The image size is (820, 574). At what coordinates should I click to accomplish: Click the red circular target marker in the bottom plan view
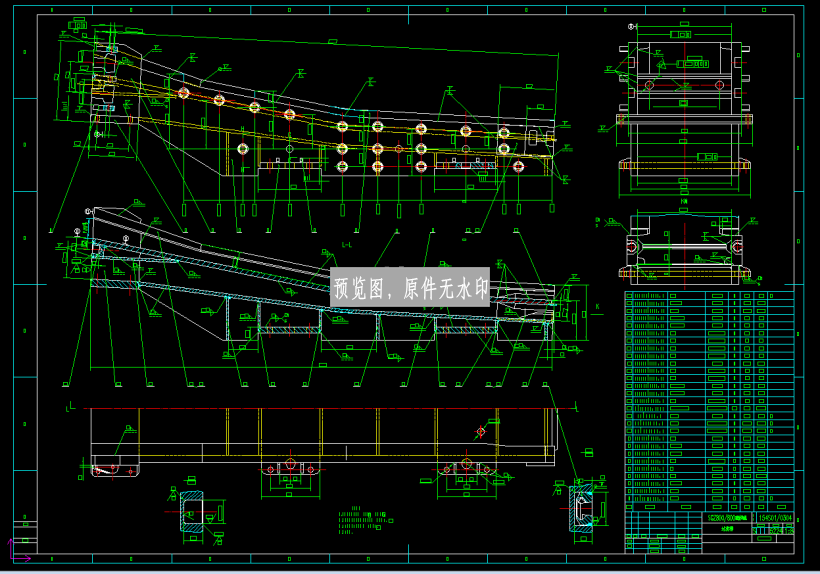(x=481, y=432)
